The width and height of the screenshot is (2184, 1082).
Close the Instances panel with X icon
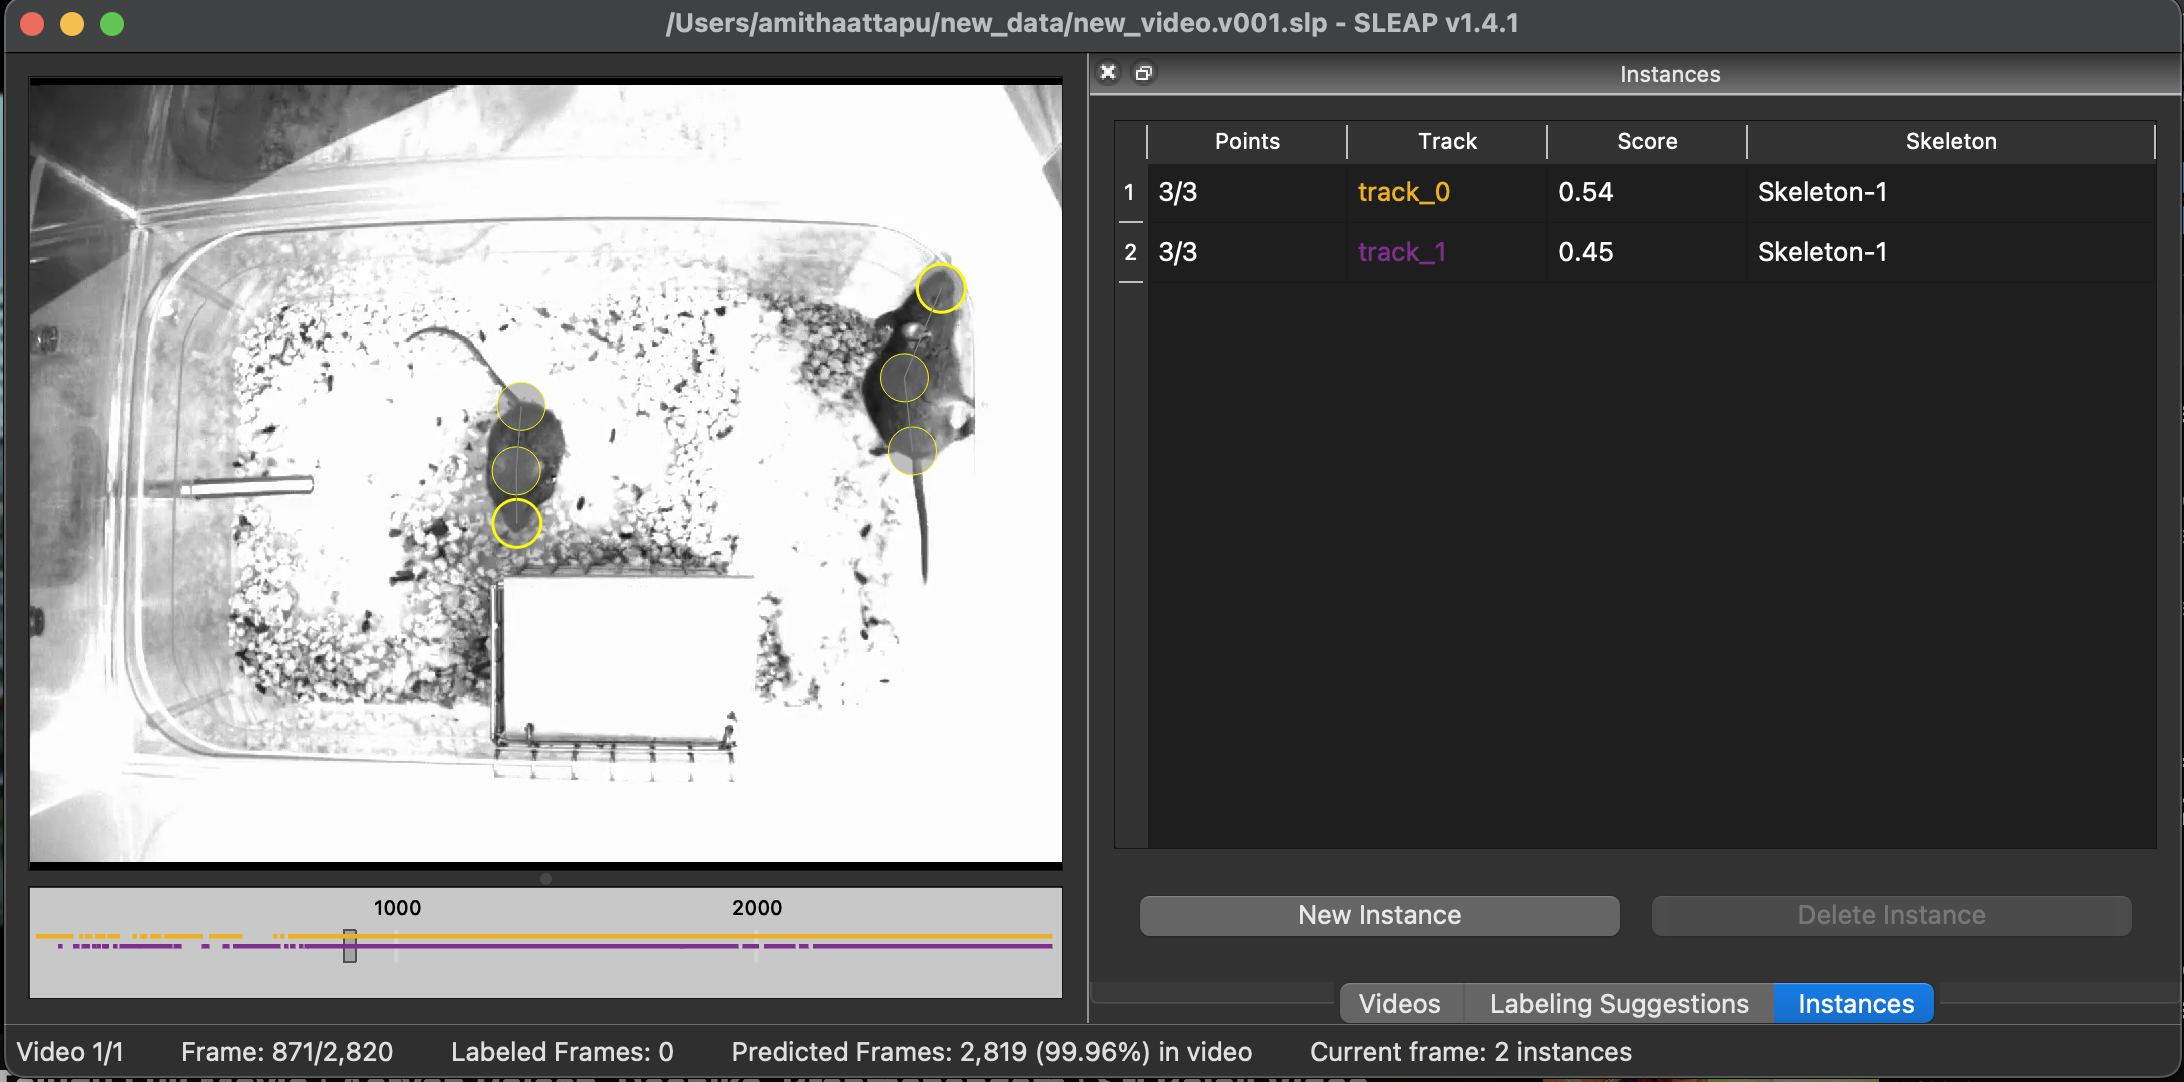1108,72
